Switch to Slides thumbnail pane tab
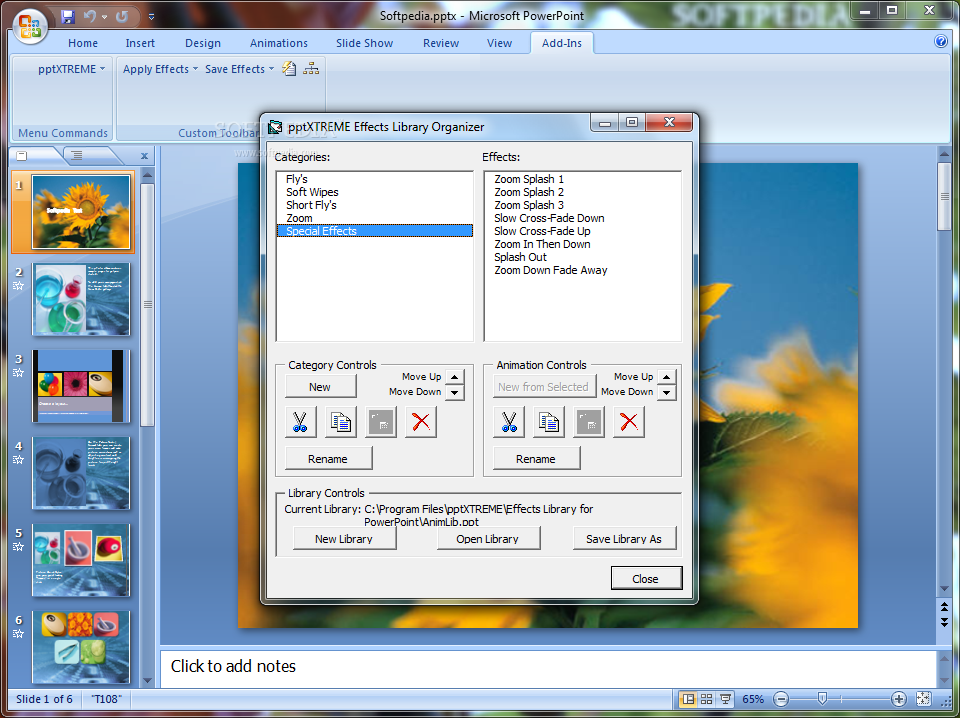Screen dimensions: 960x718 (x=23, y=155)
